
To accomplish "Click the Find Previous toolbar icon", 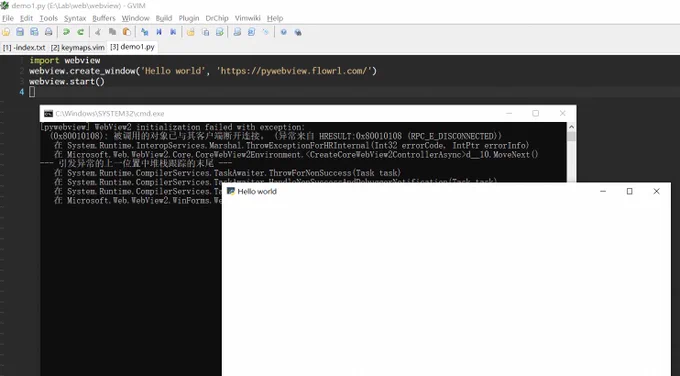I will [x=173, y=32].
